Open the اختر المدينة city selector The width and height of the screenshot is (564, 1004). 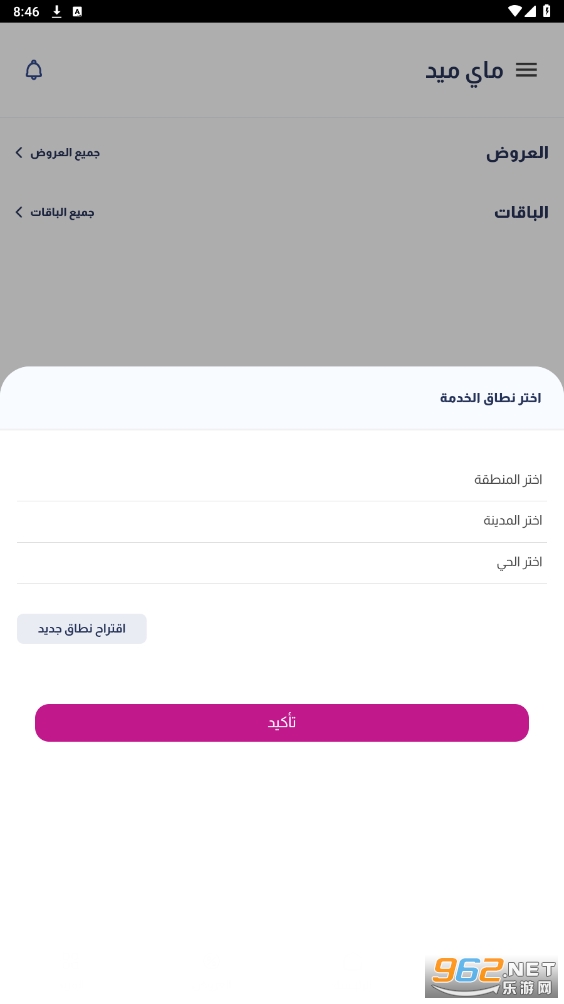[282, 521]
